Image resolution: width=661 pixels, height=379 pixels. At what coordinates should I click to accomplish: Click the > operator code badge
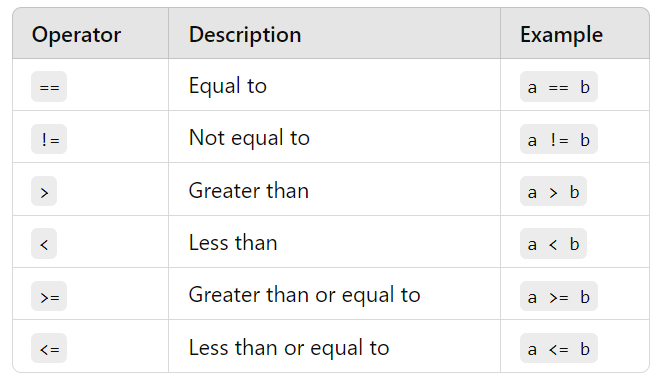44,191
